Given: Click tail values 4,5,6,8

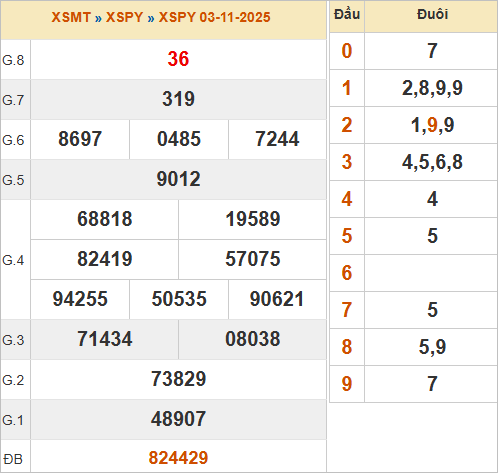Looking at the screenshot, I should click(x=432, y=162).
